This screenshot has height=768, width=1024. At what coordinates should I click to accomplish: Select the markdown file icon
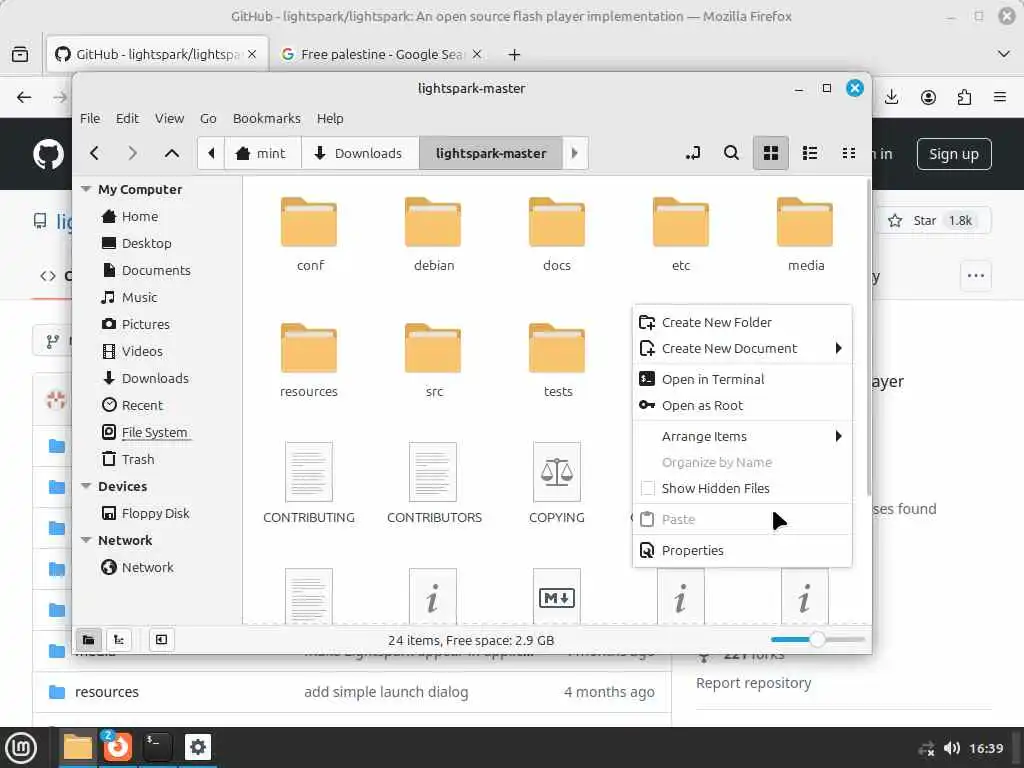pos(556,596)
